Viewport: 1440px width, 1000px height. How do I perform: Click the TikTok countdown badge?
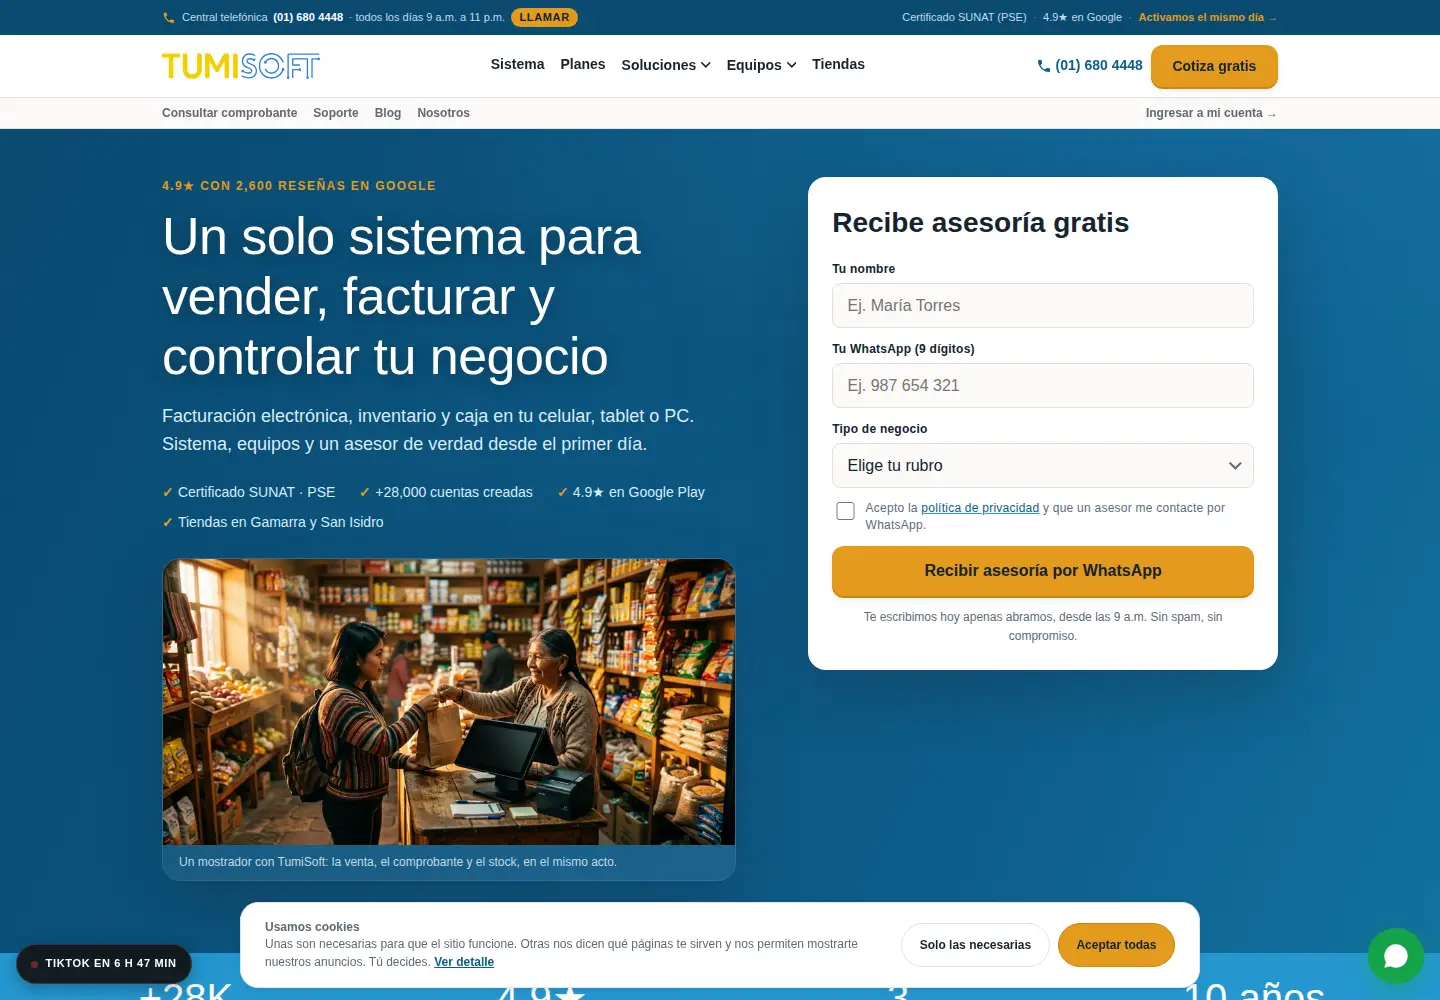click(x=104, y=964)
